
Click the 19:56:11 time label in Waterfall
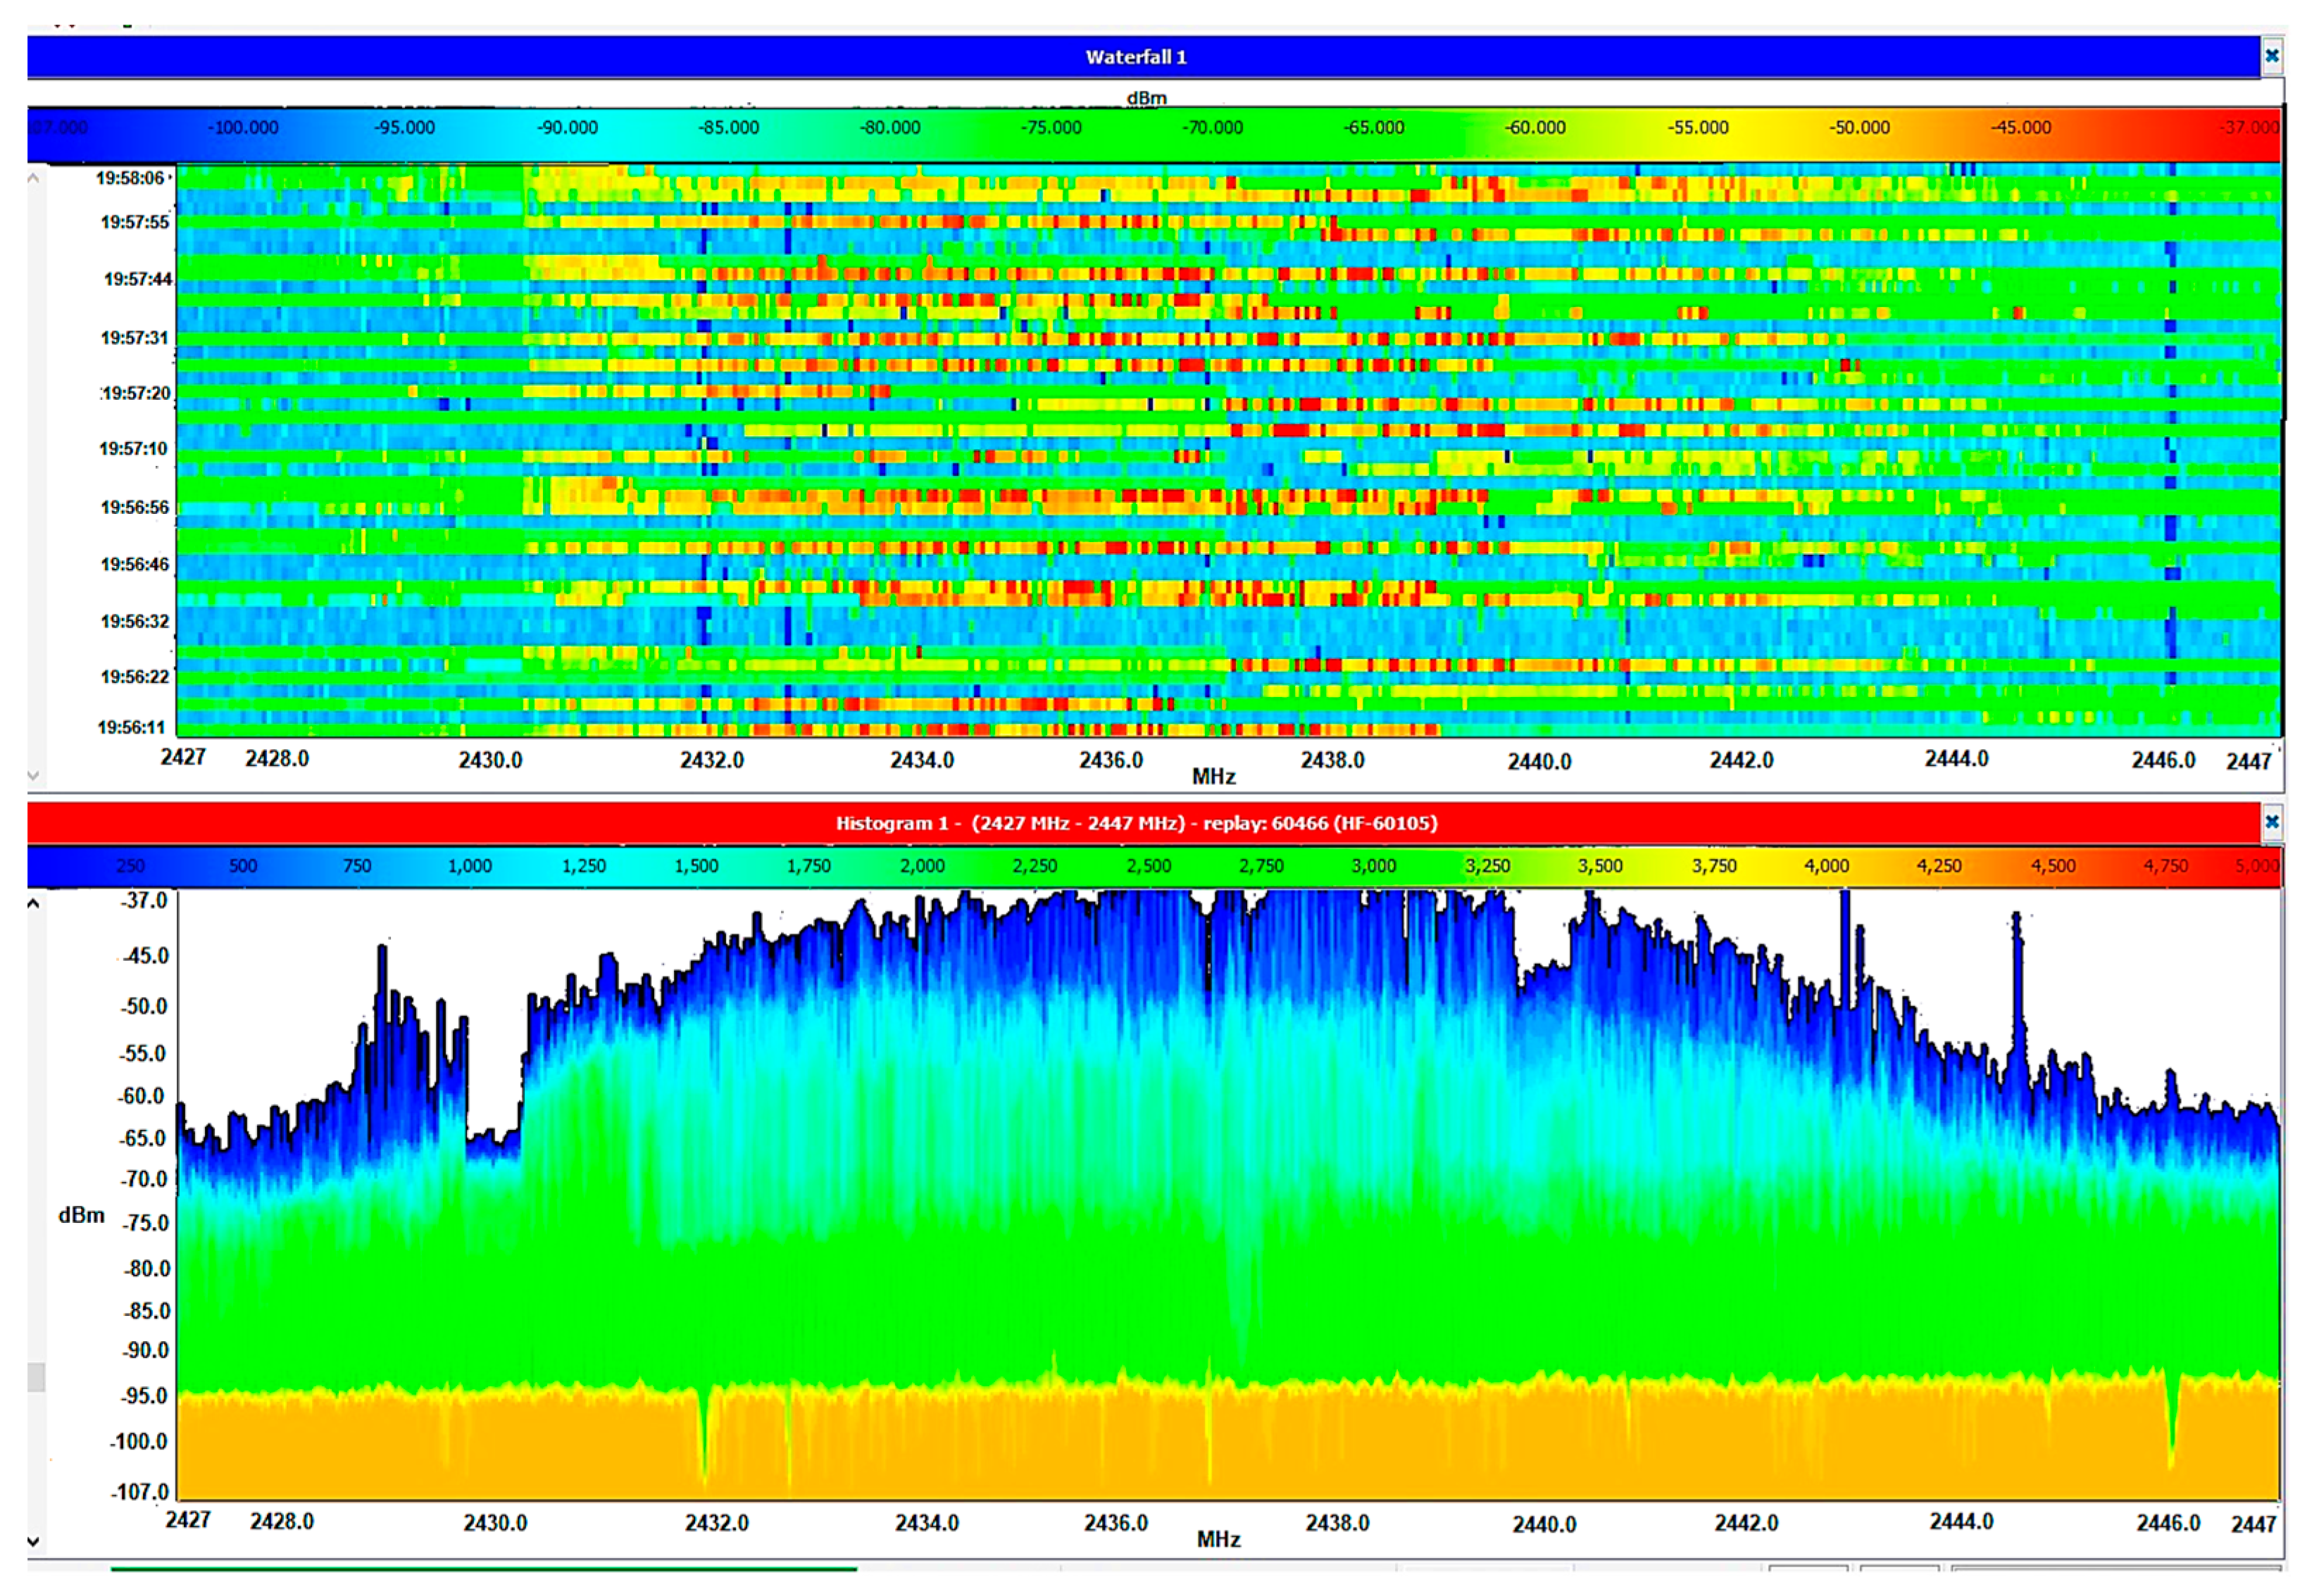coord(131,727)
